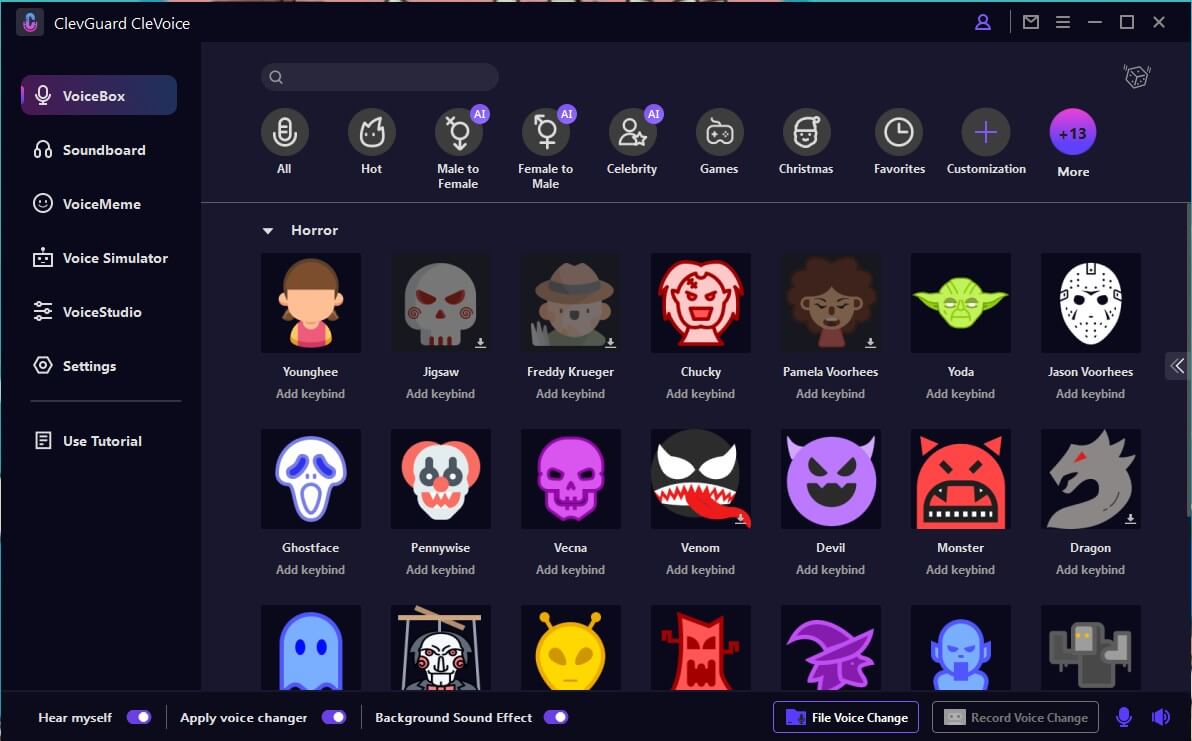1192x741 pixels.
Task: Apply the Yoda voice
Action: (961, 302)
